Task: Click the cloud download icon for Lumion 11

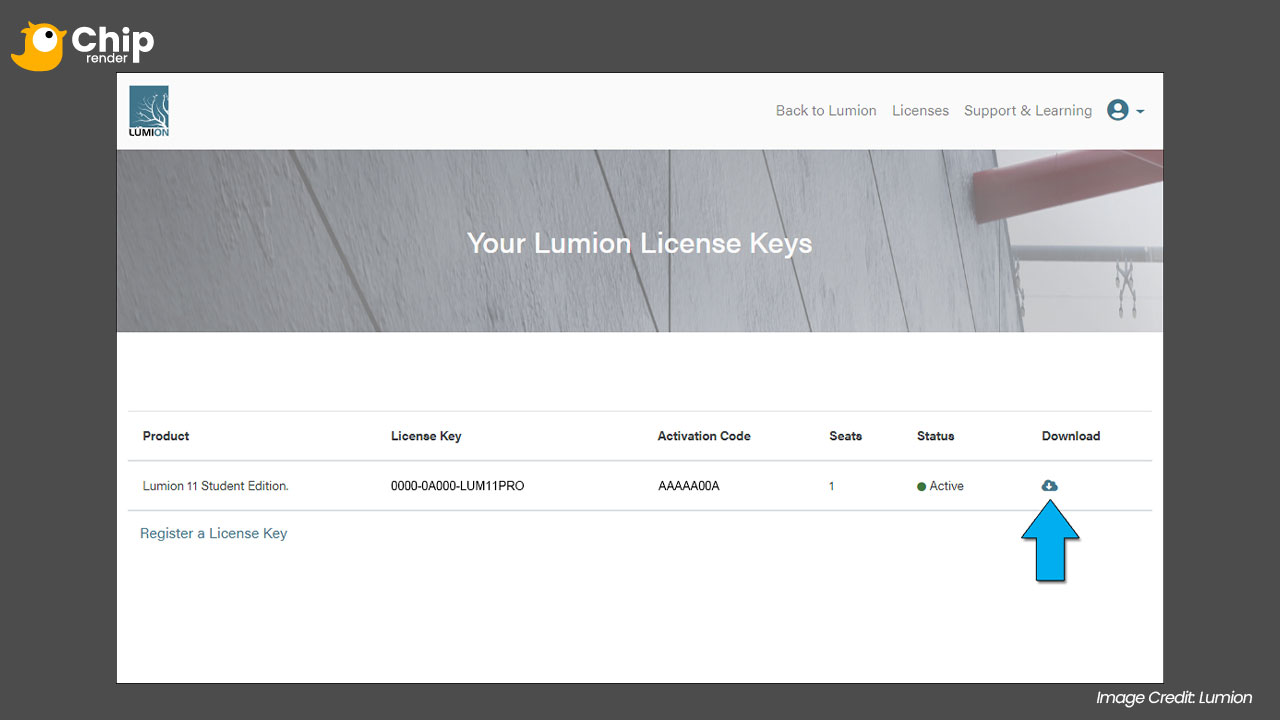Action: tap(1049, 486)
